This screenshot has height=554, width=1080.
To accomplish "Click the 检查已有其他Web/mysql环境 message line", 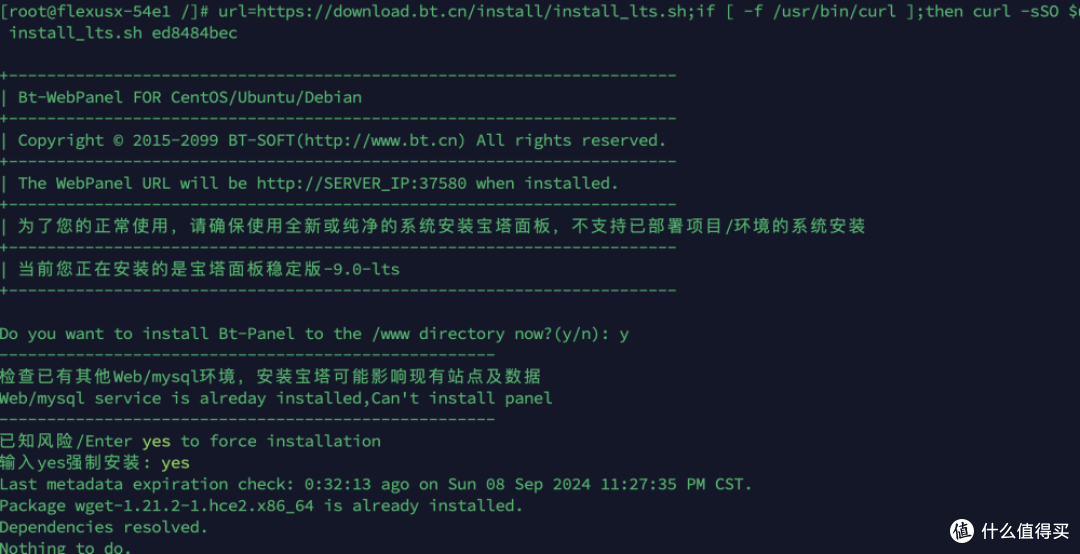I will 270,376.
